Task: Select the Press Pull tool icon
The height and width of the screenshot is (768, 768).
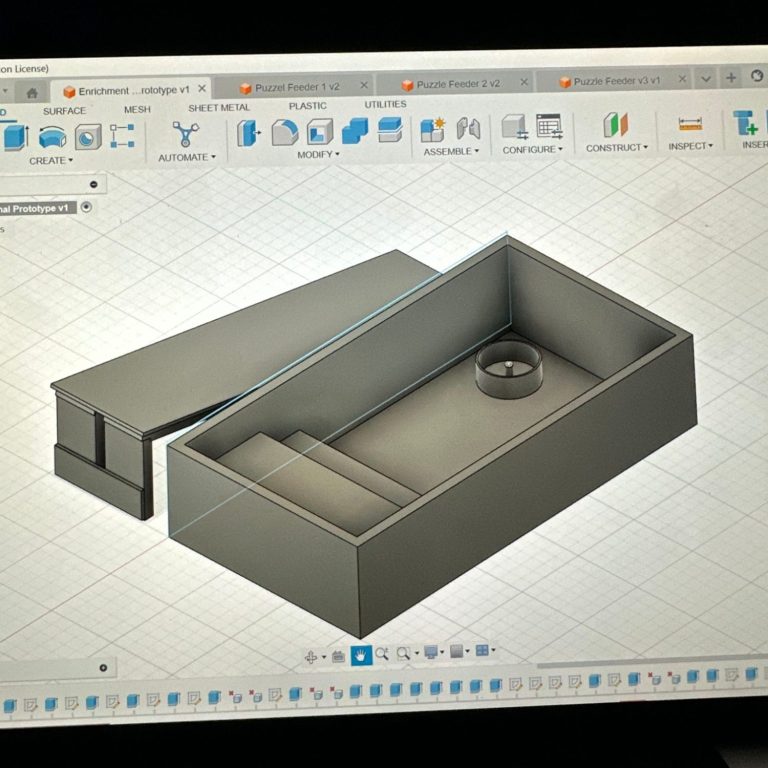Action: click(x=248, y=132)
